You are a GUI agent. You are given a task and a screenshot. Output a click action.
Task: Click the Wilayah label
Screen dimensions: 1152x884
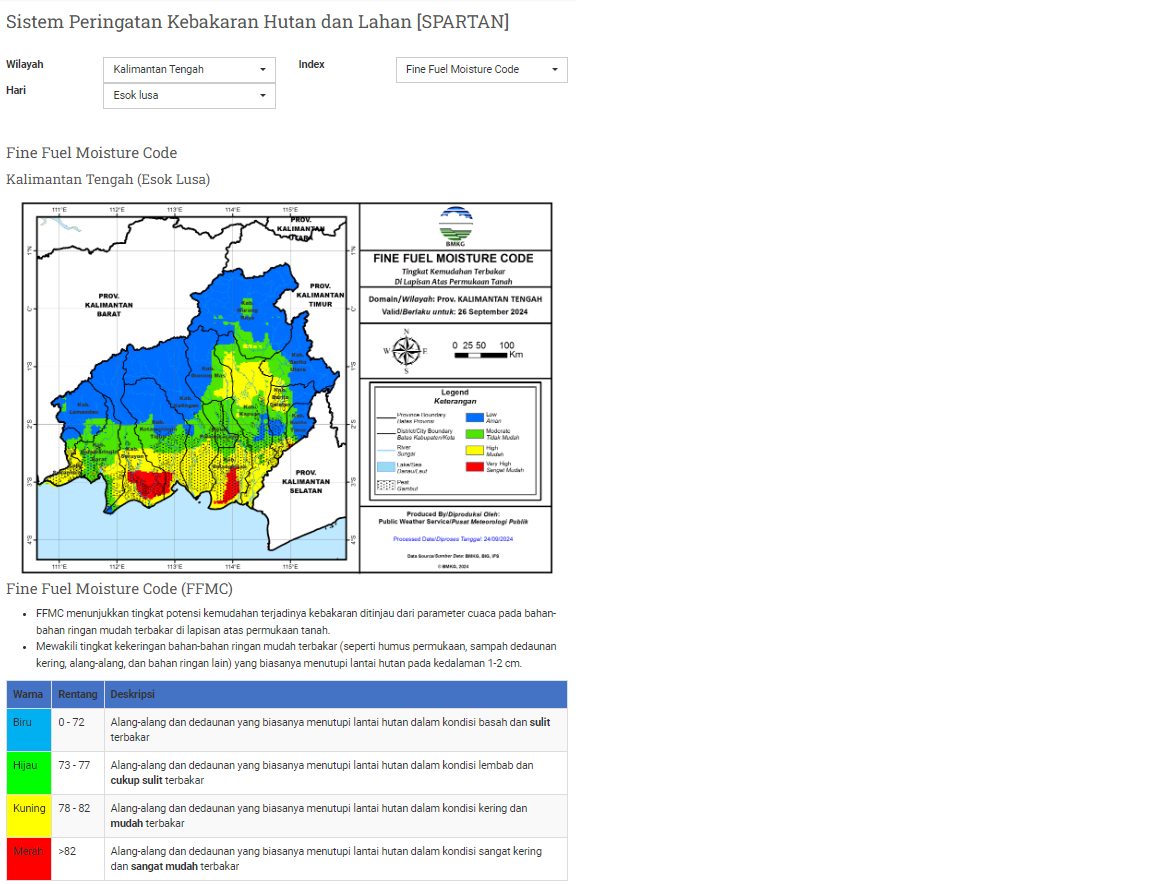[x=25, y=65]
